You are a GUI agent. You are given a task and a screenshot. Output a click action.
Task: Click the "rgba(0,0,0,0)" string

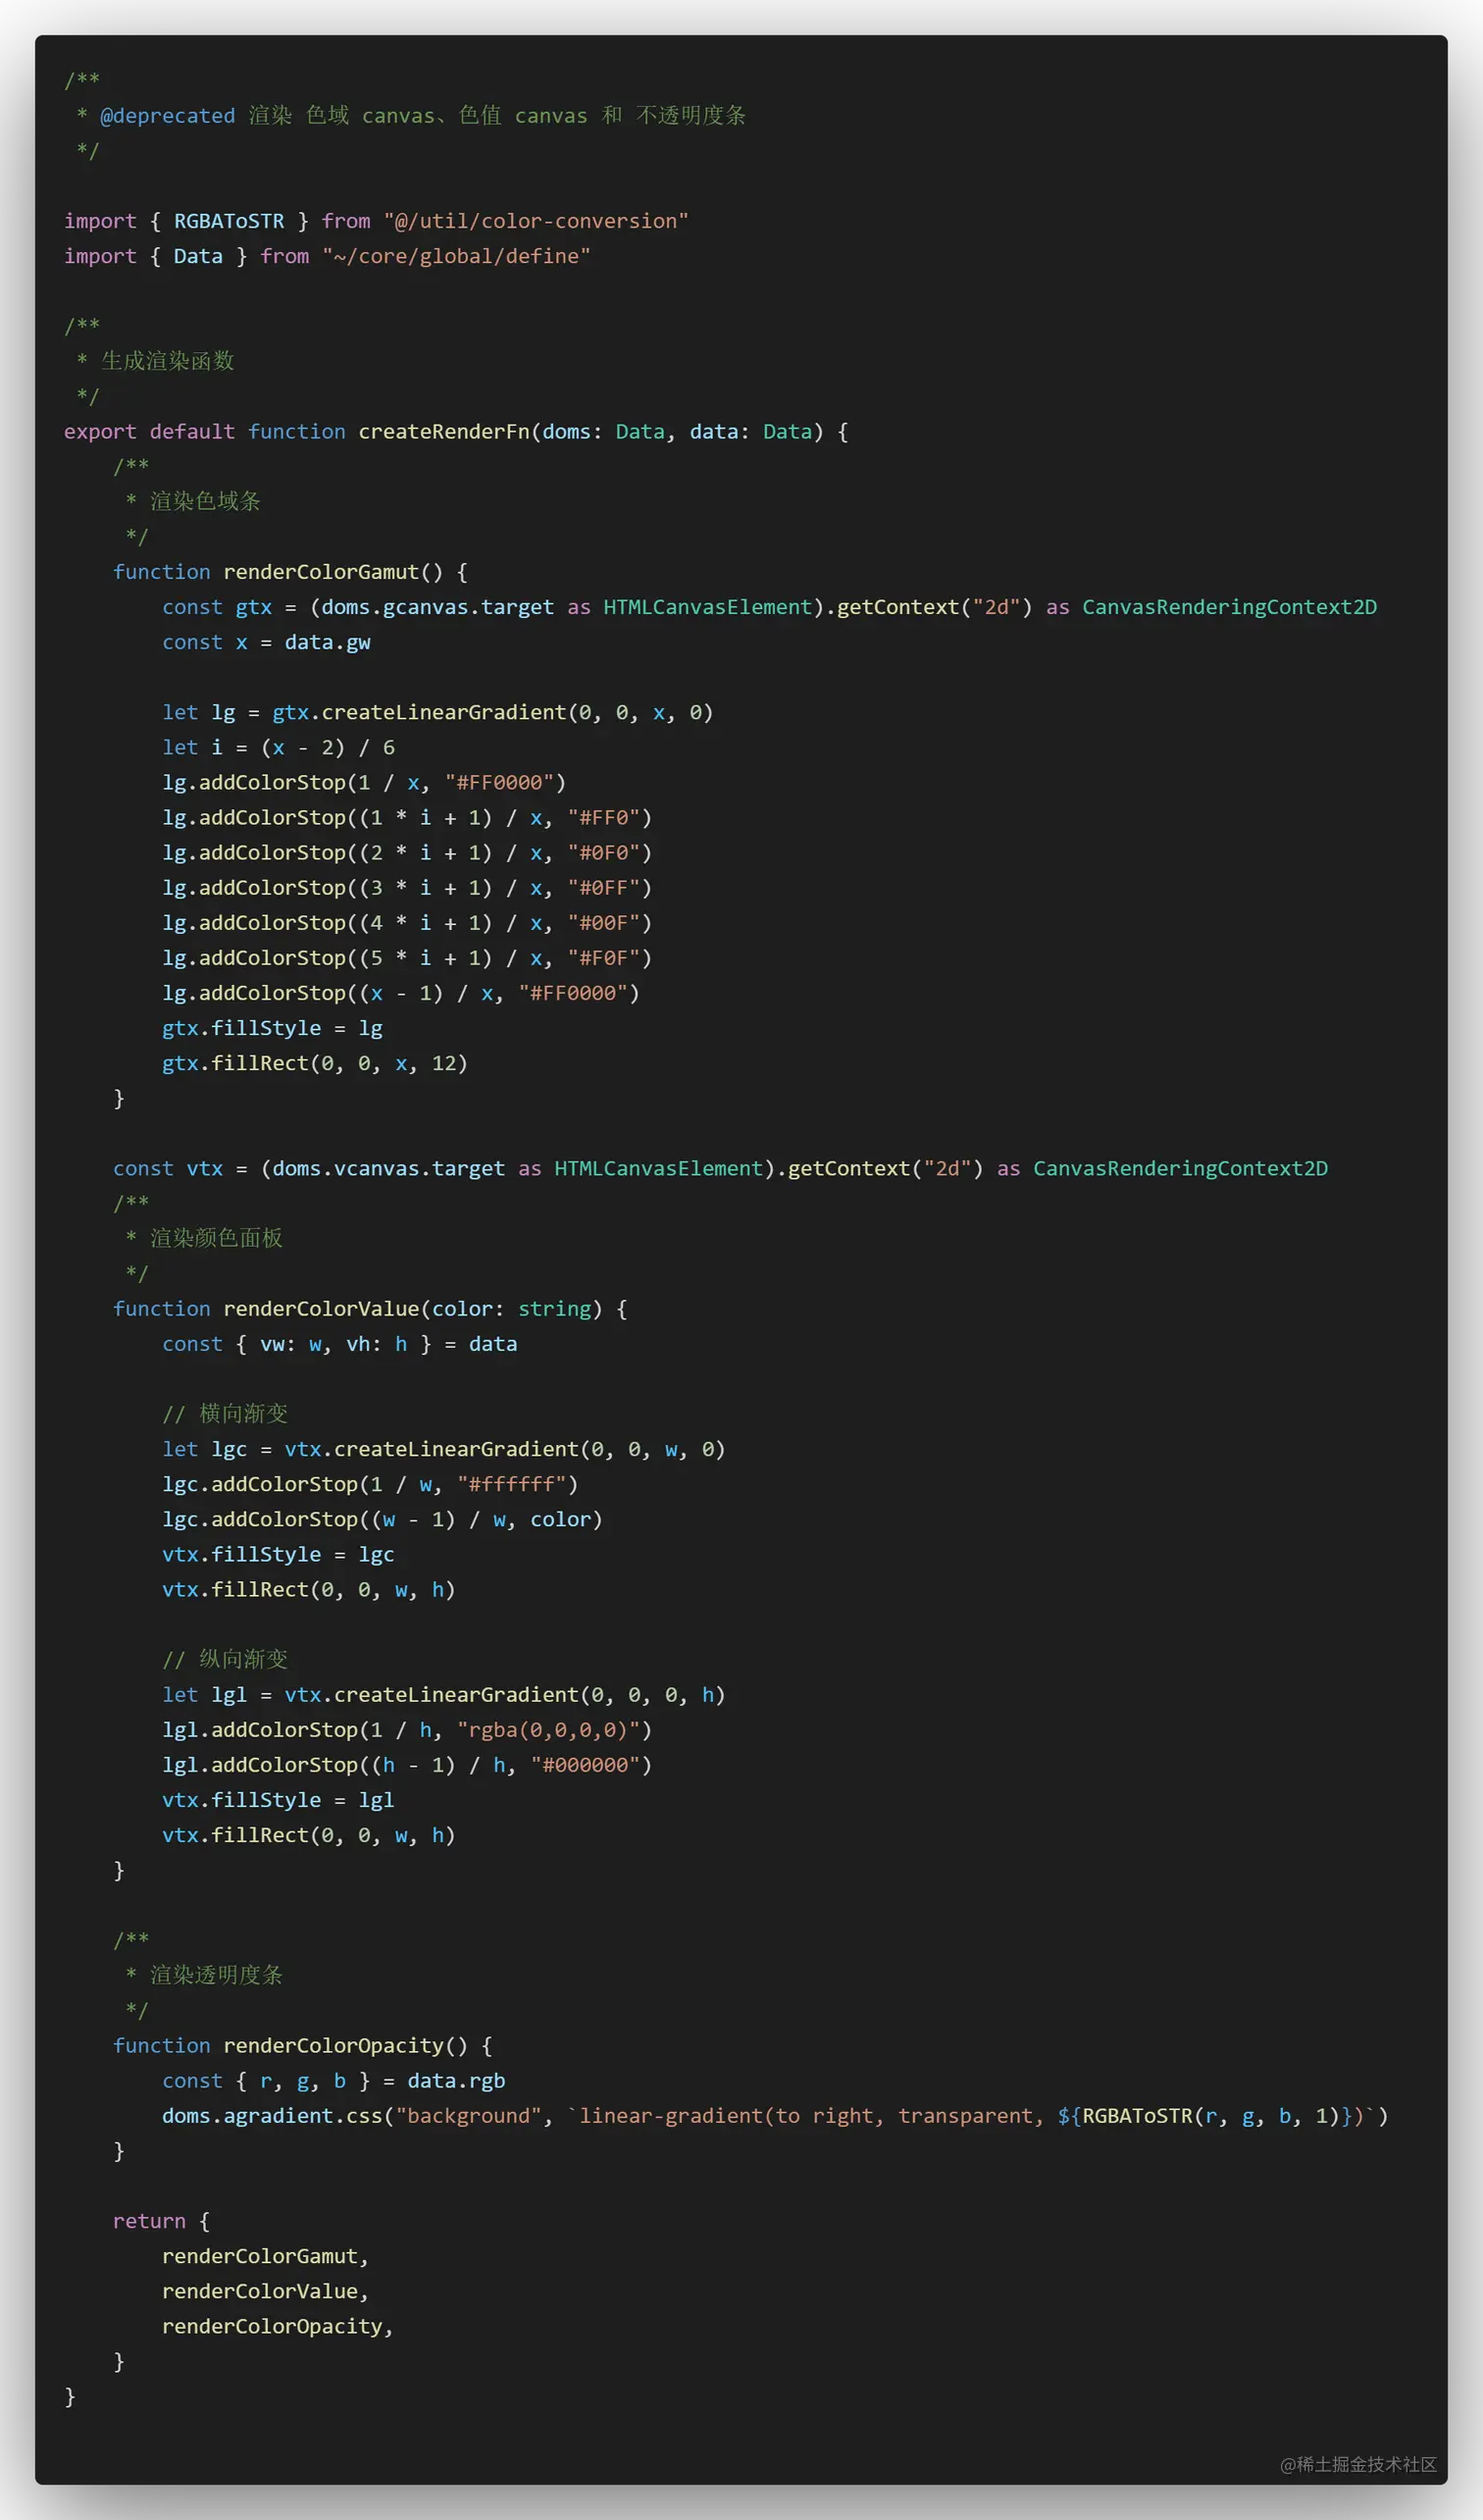pyautogui.click(x=548, y=1730)
